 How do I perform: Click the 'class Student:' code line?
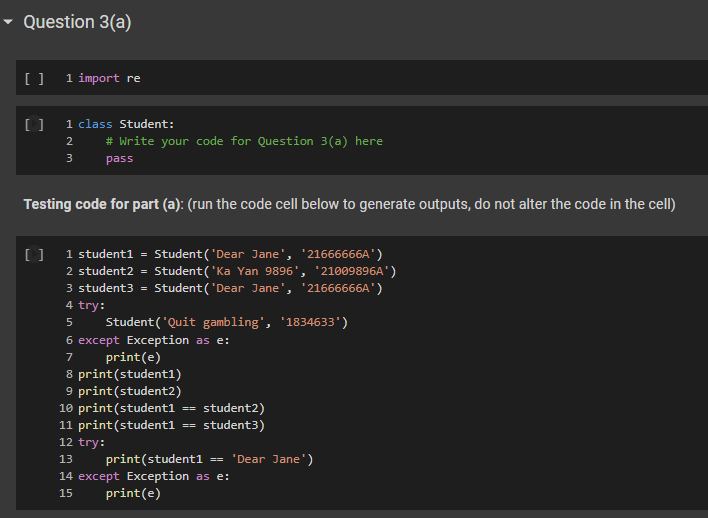pos(126,124)
